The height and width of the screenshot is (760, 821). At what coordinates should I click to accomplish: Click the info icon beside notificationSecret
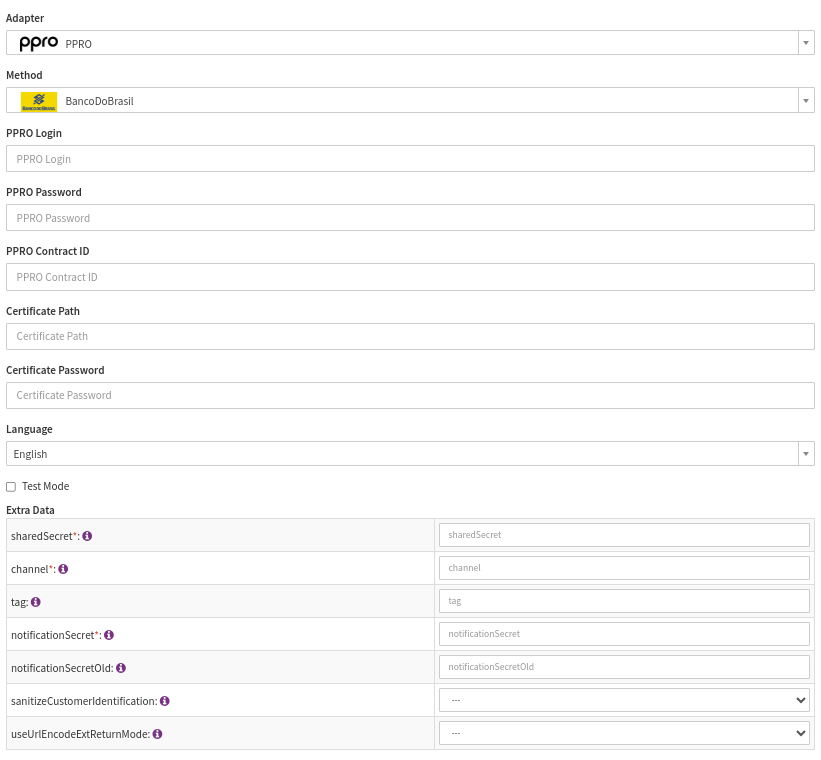tap(109, 635)
